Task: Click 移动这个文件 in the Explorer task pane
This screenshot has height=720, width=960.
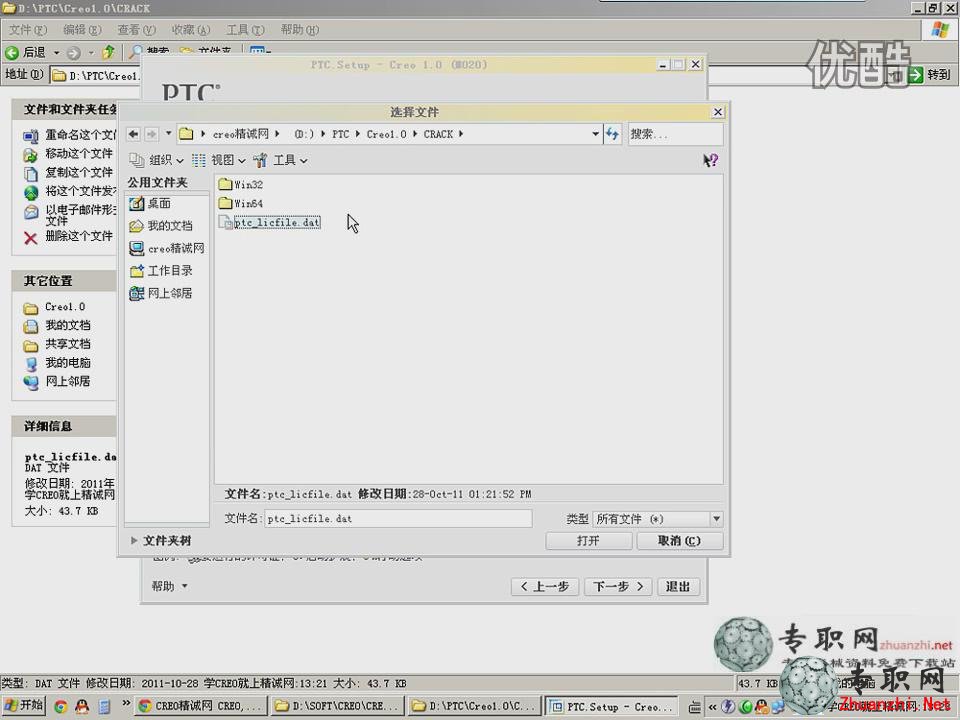Action: (69, 154)
